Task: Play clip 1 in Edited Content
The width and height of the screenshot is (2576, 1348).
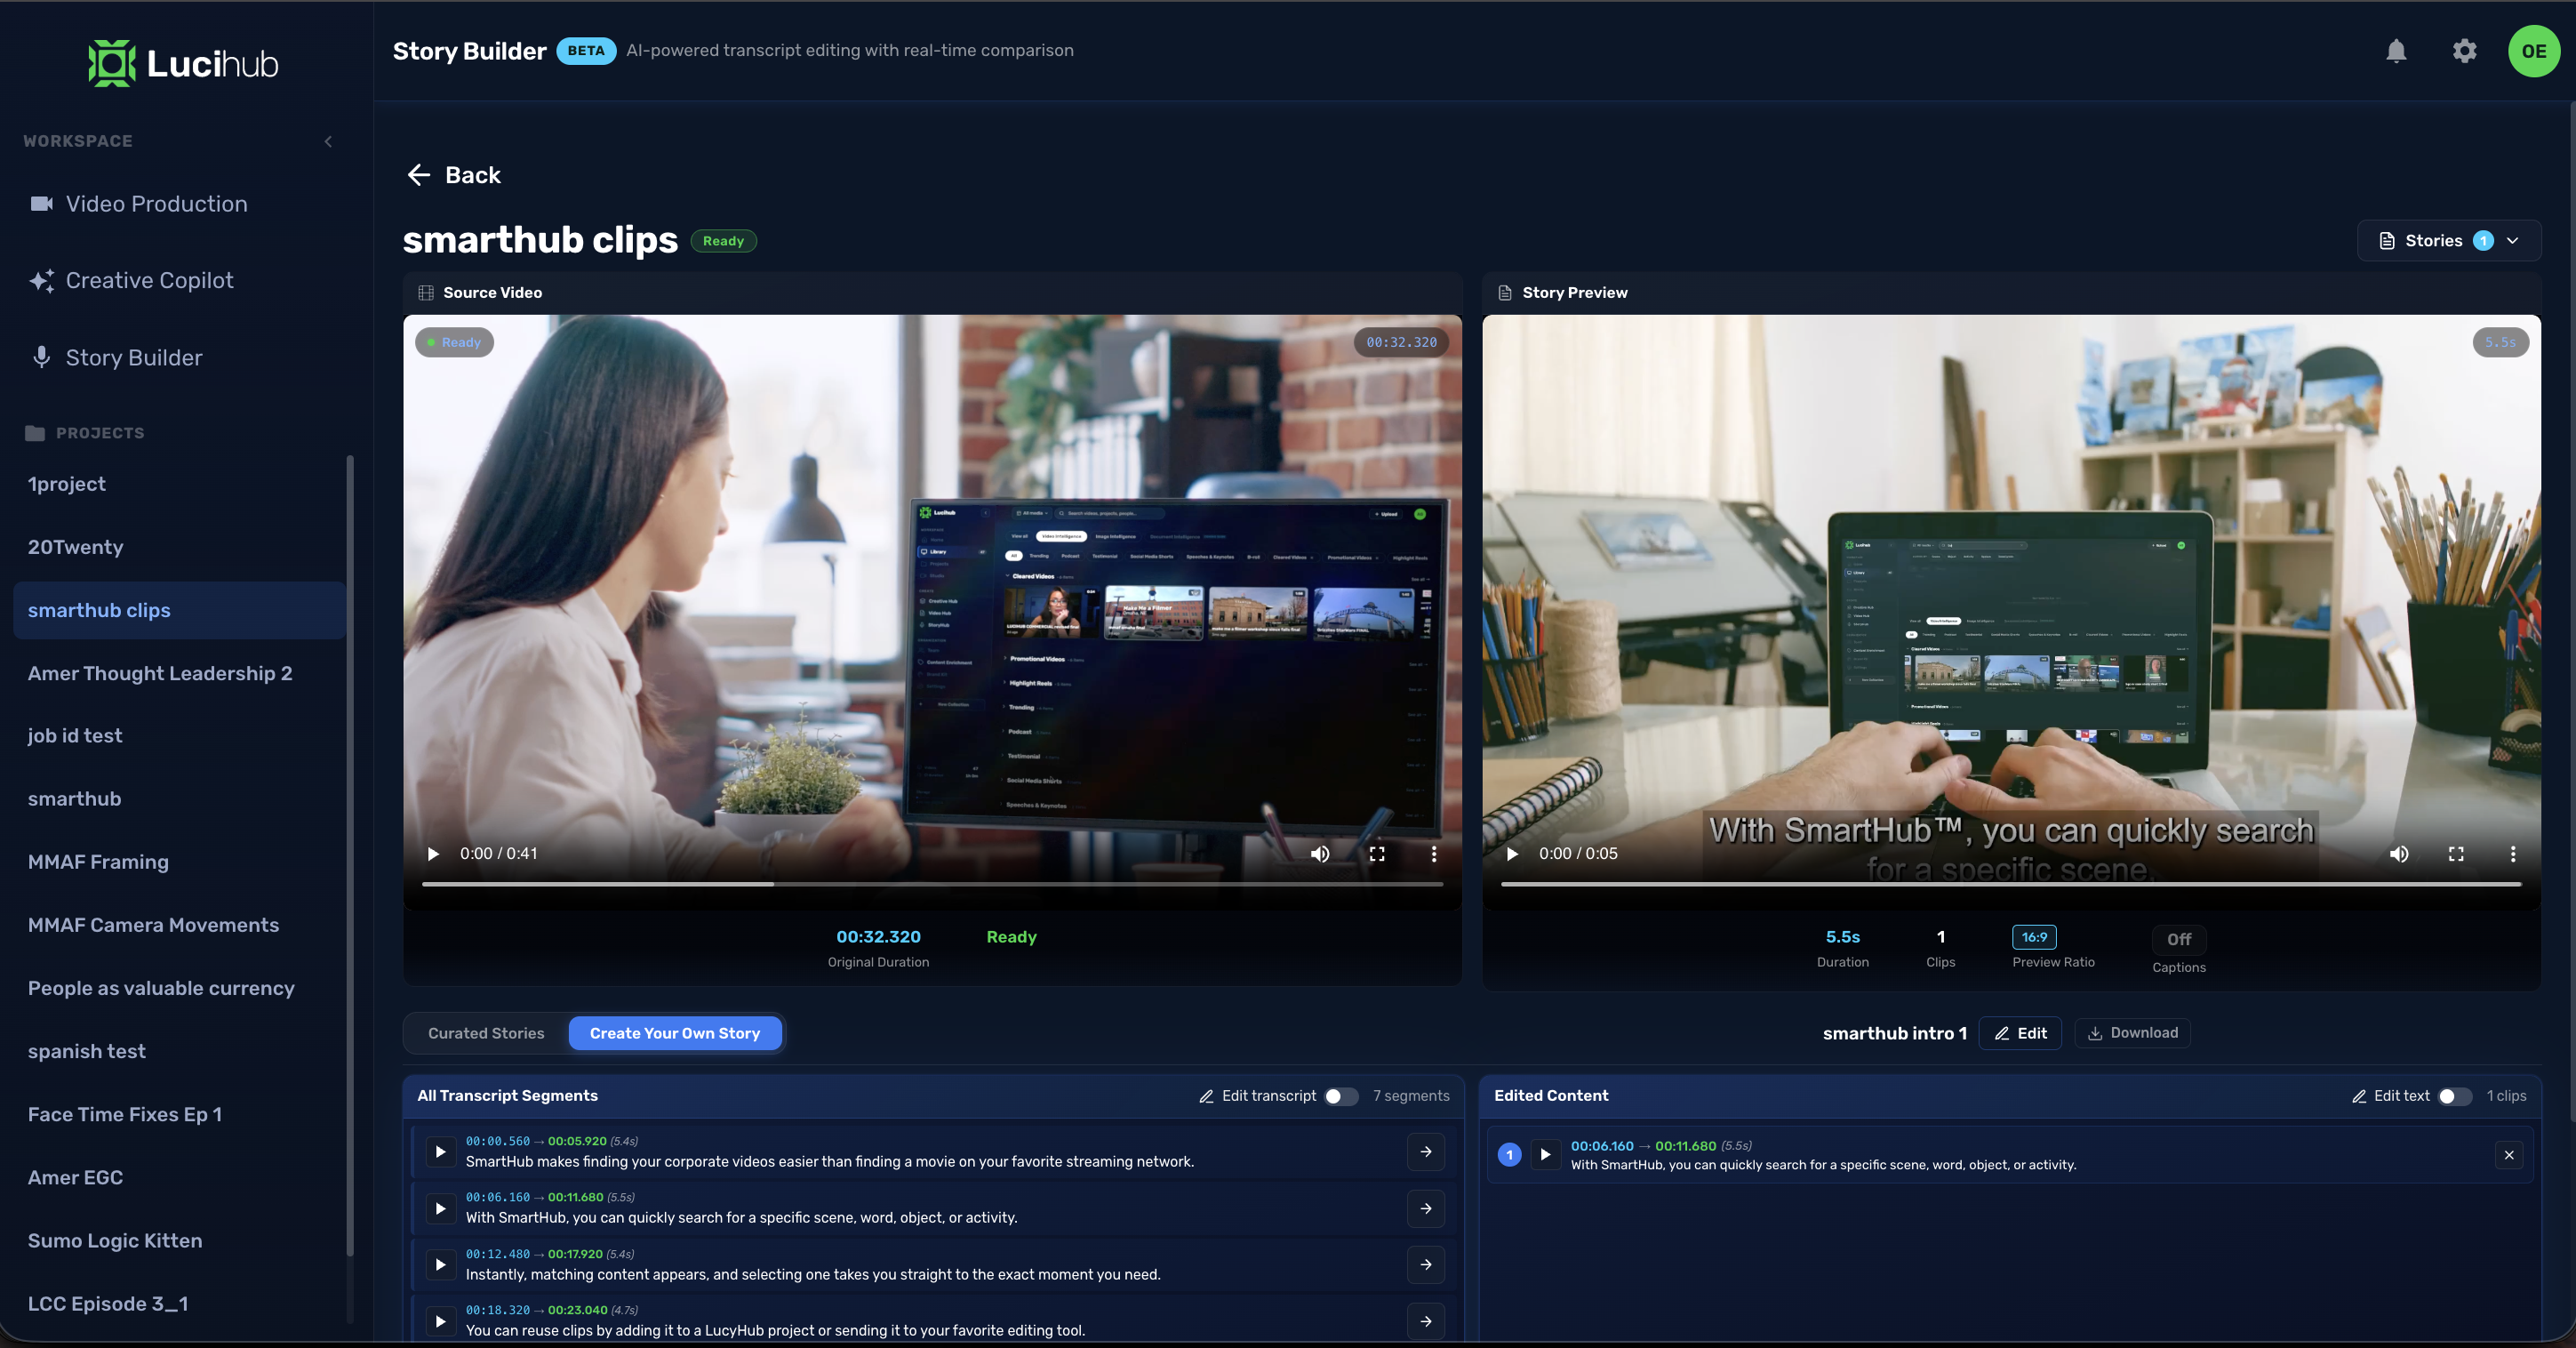Action: coord(1545,1155)
